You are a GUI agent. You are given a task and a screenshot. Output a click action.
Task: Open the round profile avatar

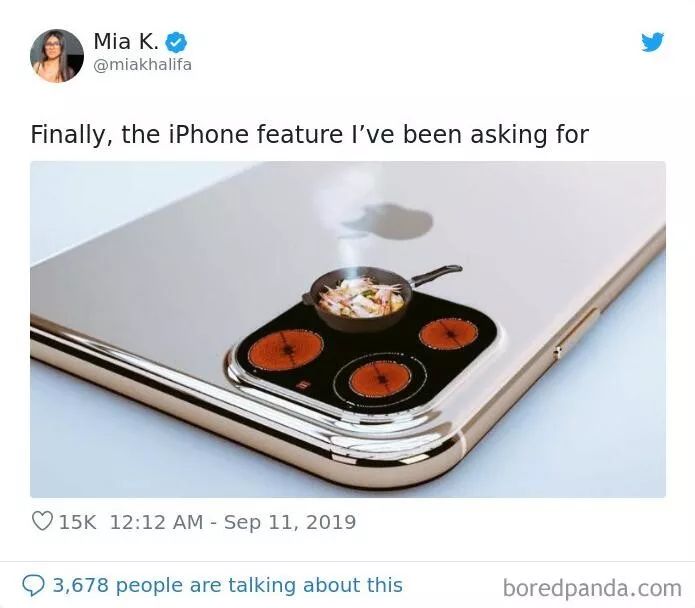coord(57,56)
